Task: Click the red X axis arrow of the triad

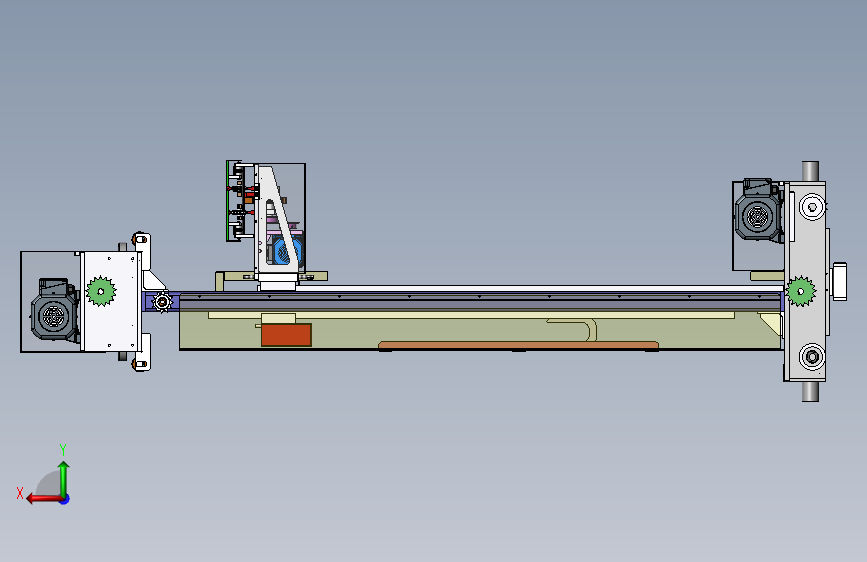Action: 44,499
